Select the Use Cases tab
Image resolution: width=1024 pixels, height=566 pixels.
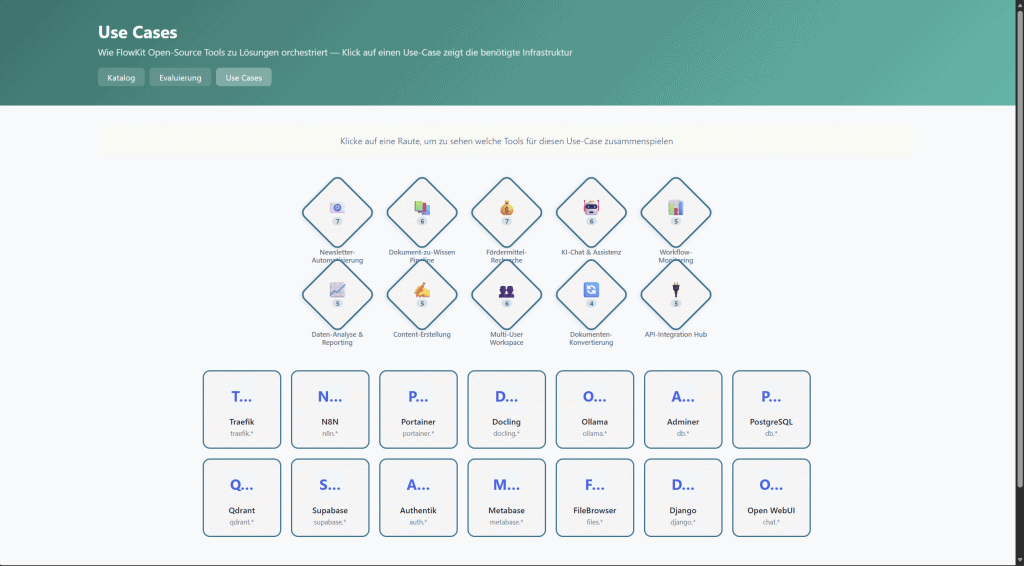click(243, 77)
